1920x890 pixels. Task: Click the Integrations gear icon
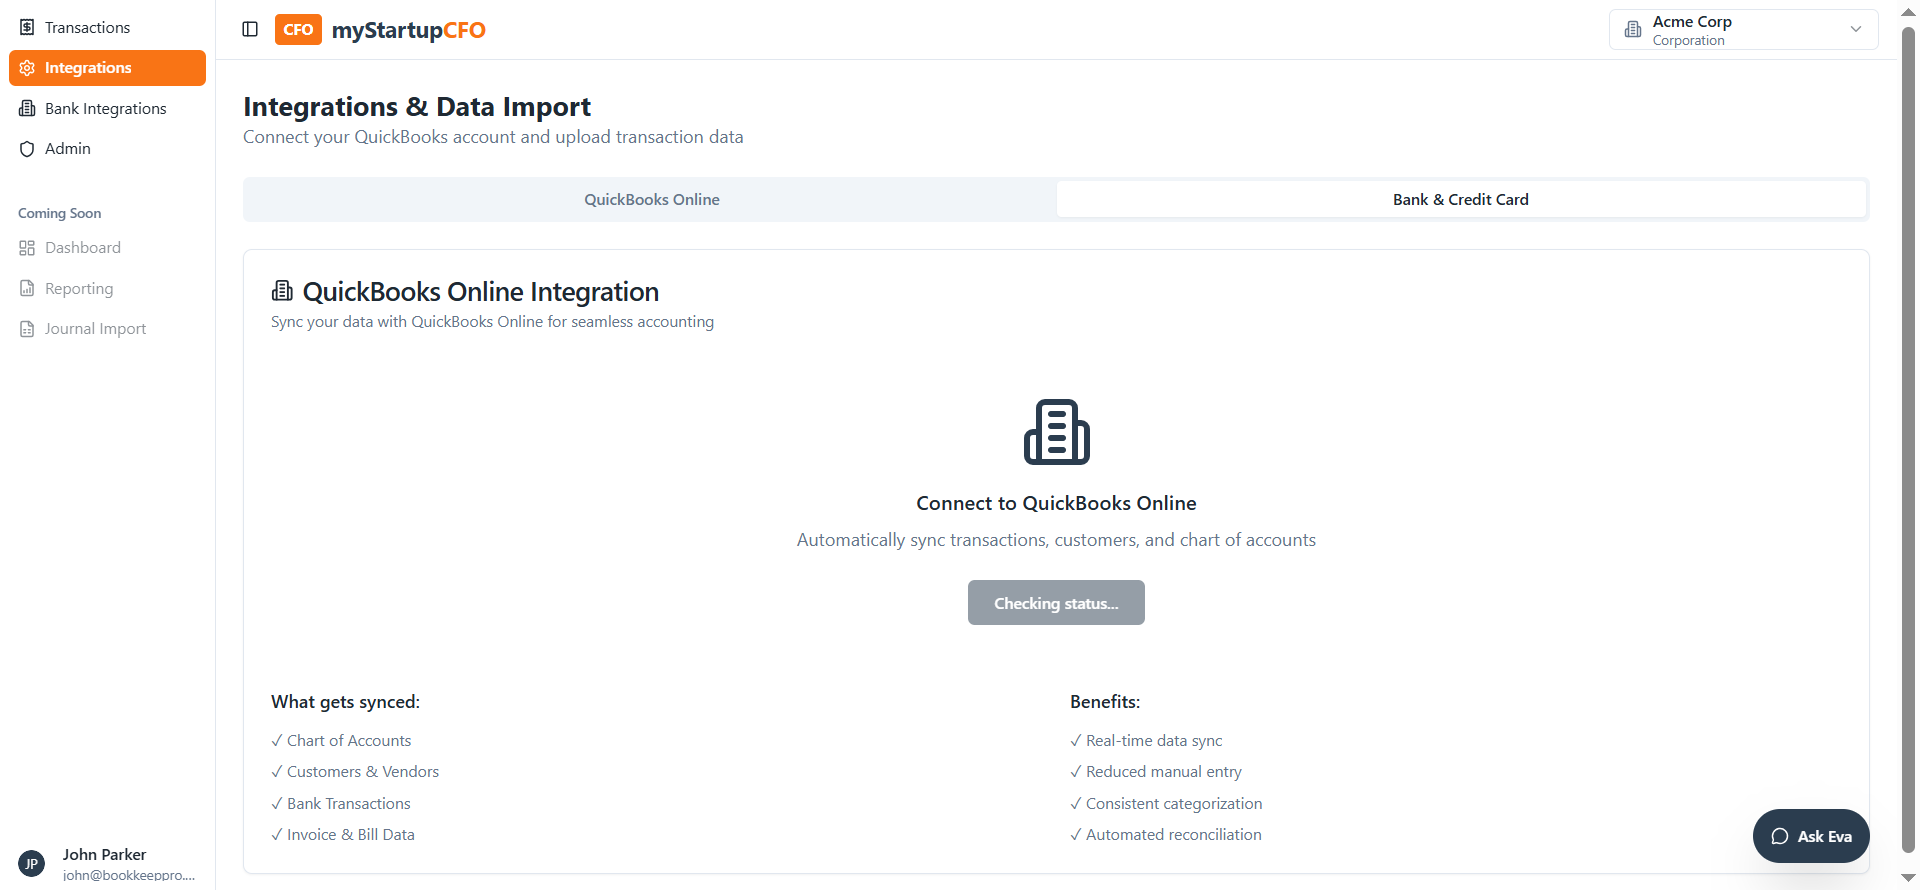pyautogui.click(x=27, y=68)
